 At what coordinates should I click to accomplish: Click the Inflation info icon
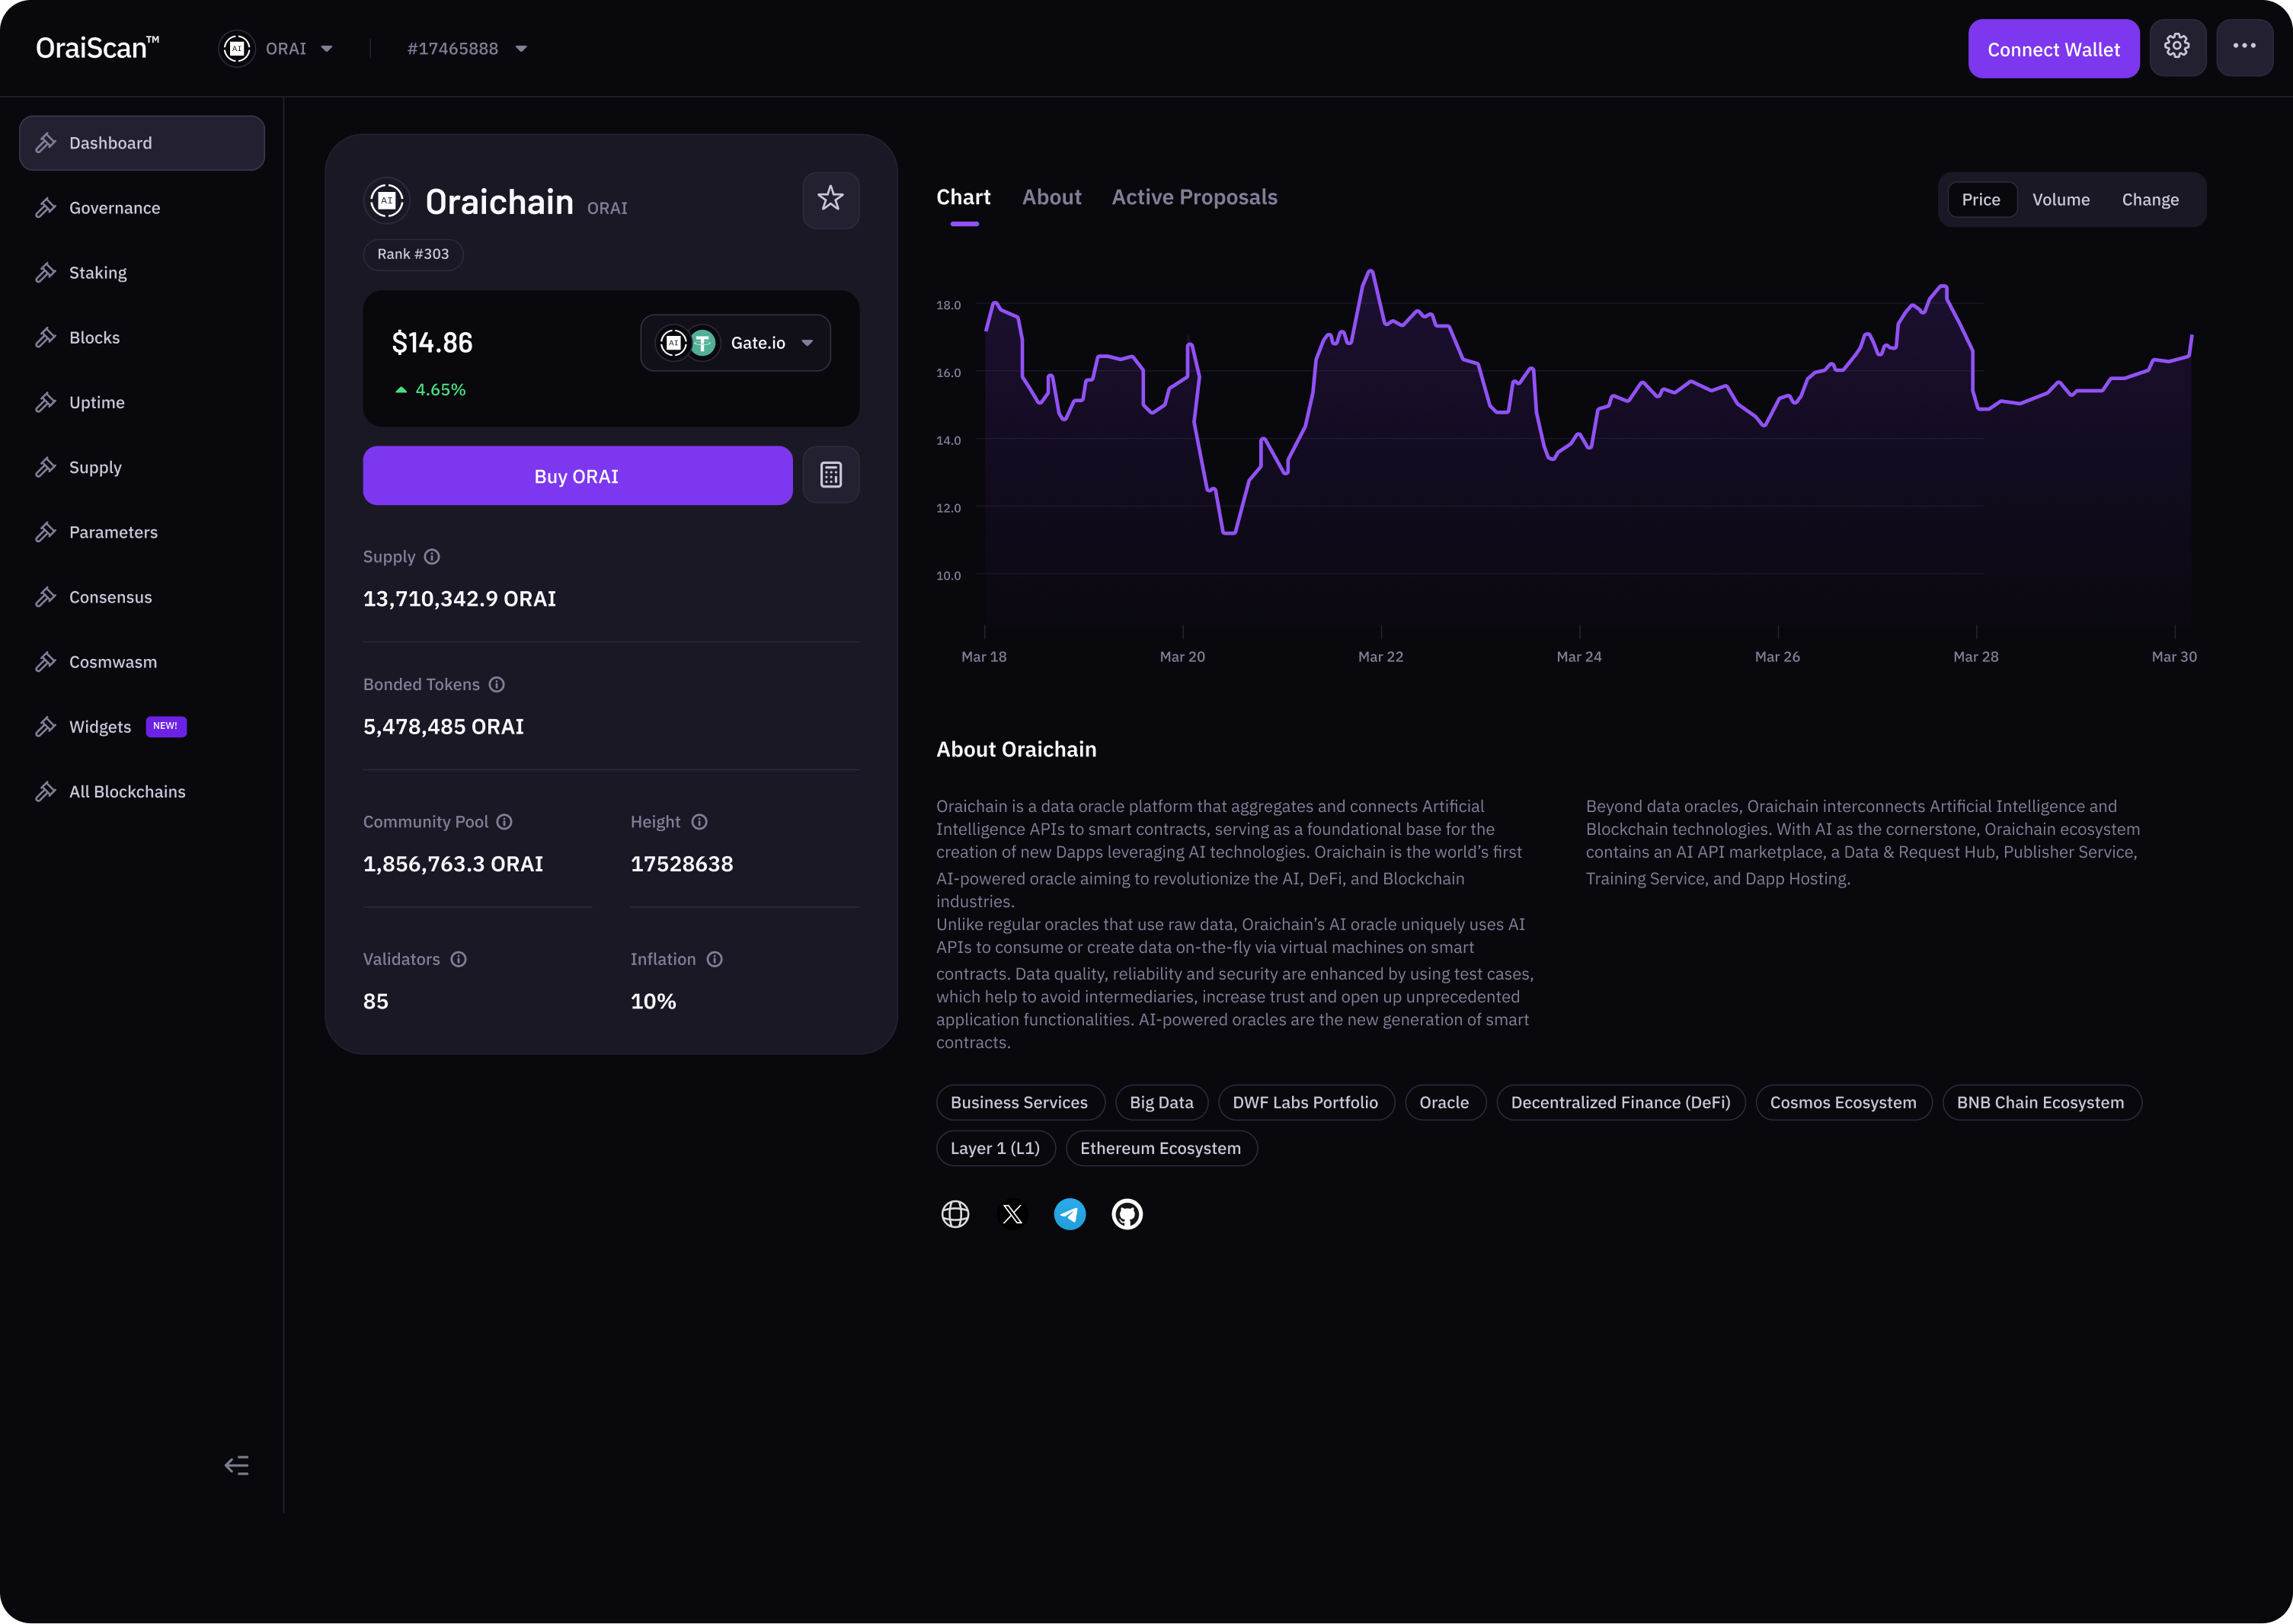click(x=715, y=959)
